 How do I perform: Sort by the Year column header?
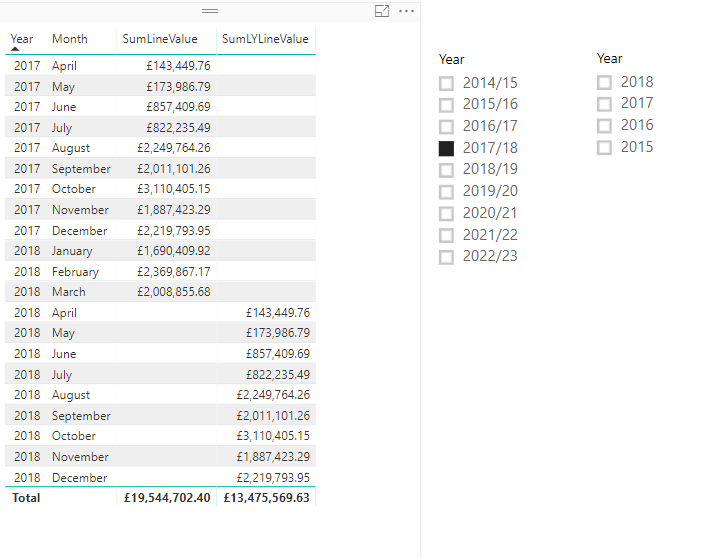pyautogui.click(x=22, y=39)
